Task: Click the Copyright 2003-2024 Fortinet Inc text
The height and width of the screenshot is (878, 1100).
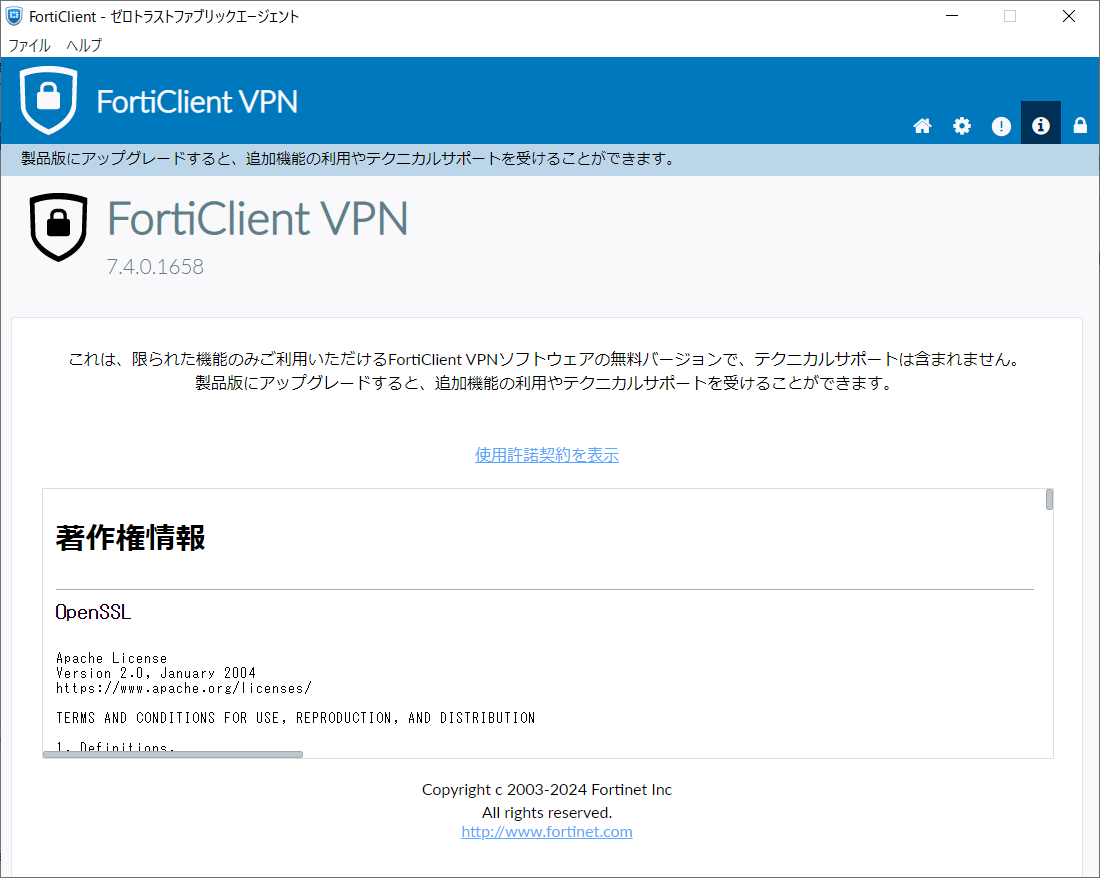Action: click(x=547, y=789)
